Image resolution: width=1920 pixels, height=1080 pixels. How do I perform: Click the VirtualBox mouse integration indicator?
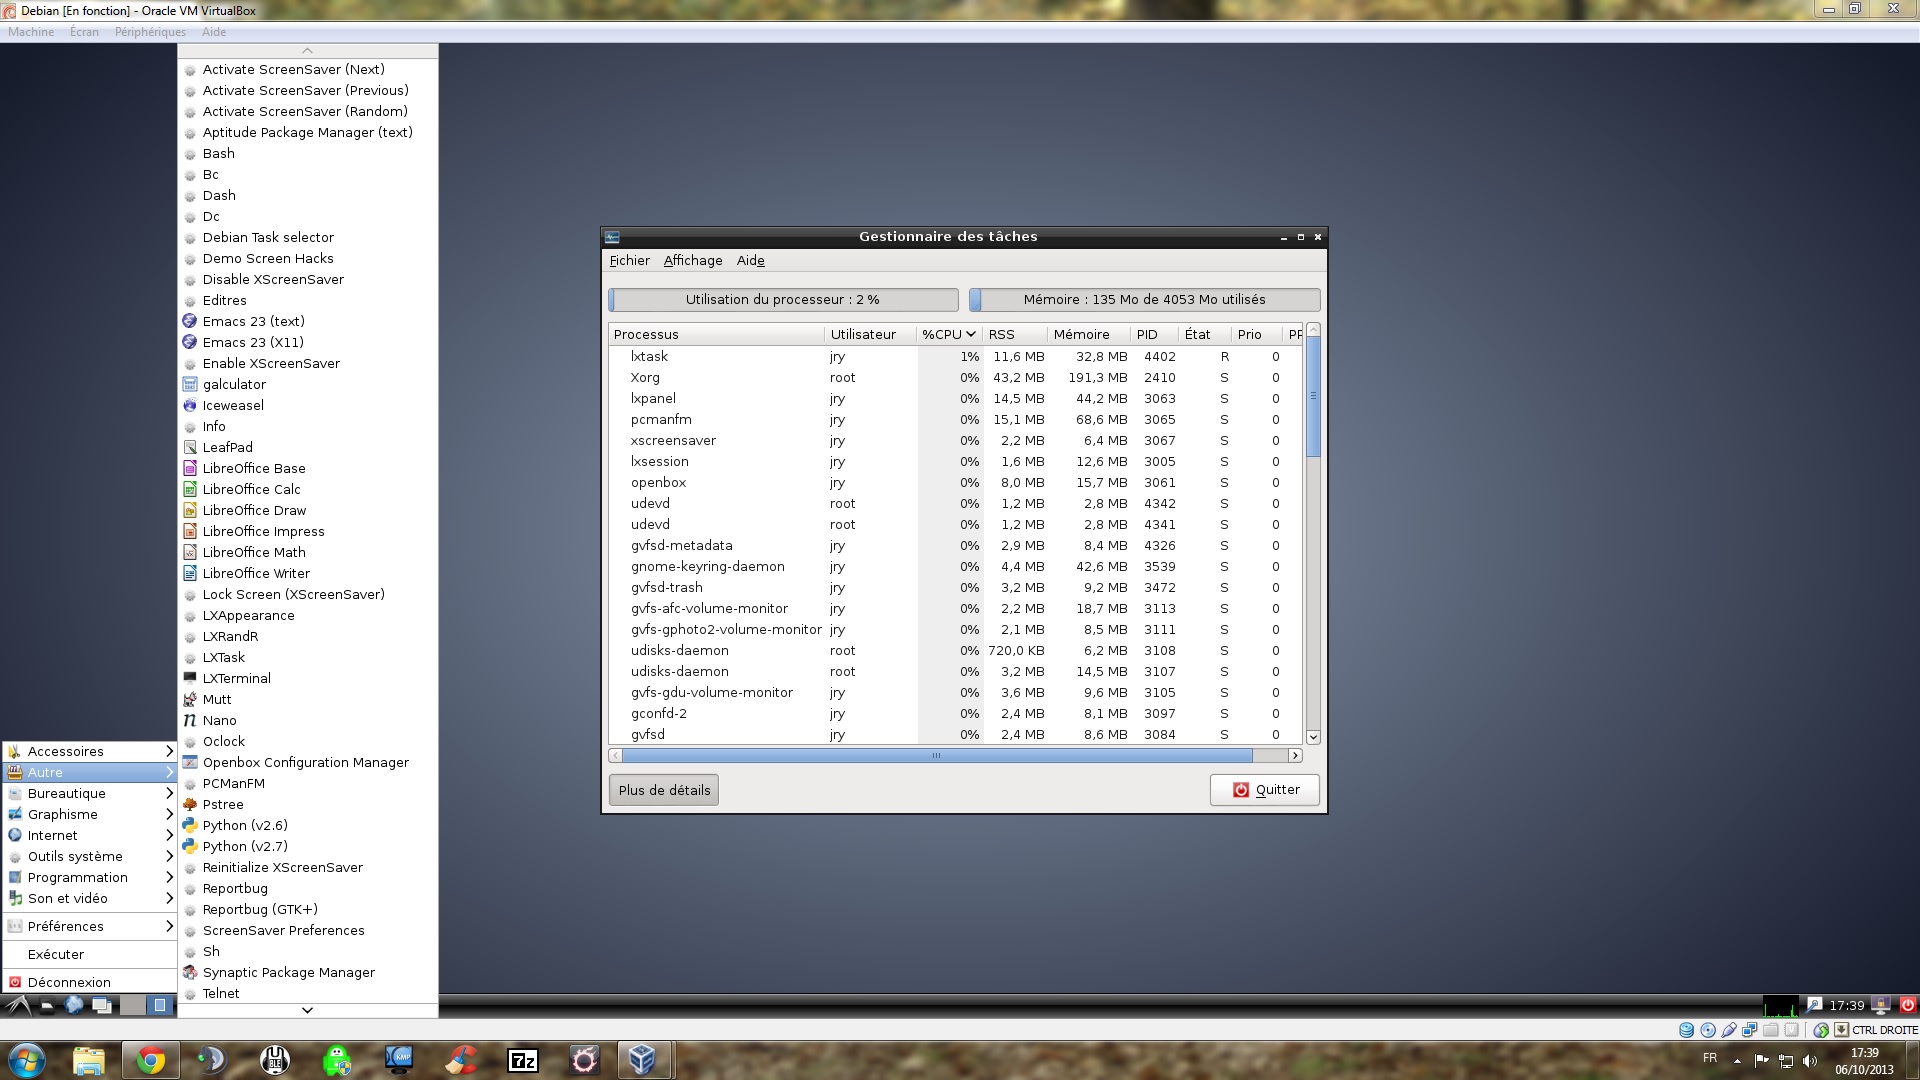point(1820,1030)
